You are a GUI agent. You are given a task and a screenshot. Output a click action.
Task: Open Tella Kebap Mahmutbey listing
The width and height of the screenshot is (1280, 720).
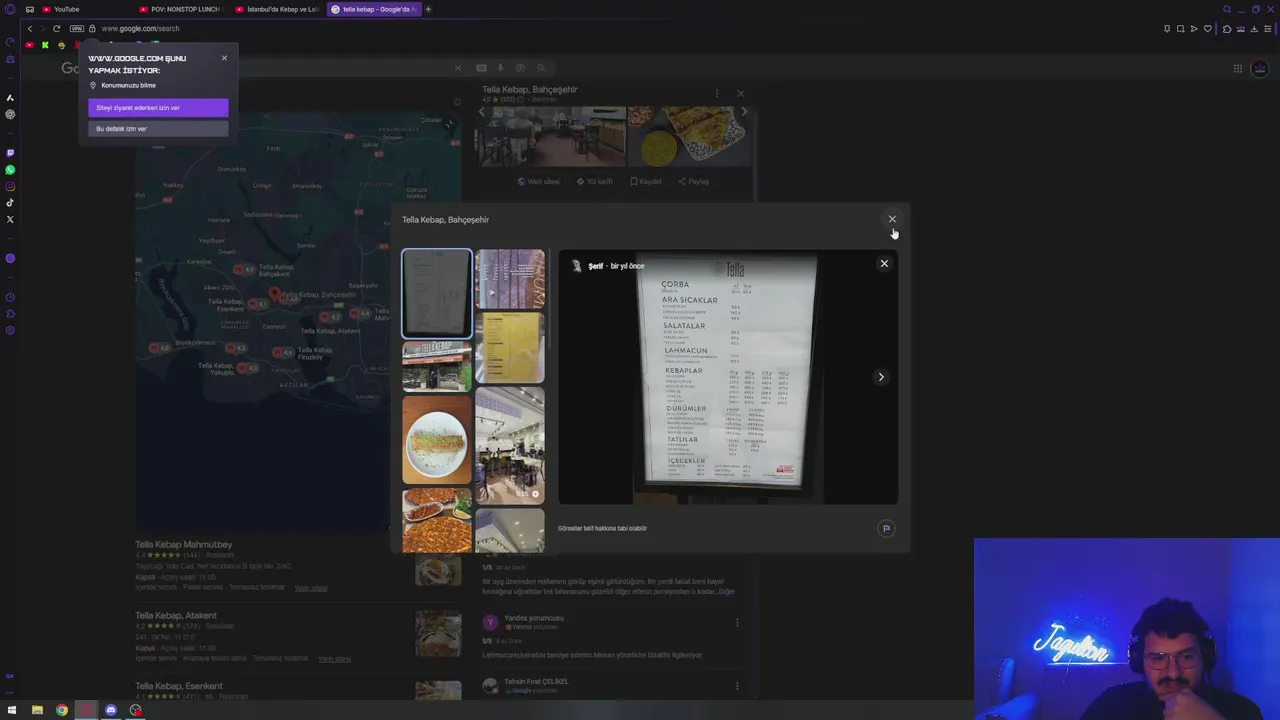pos(184,545)
